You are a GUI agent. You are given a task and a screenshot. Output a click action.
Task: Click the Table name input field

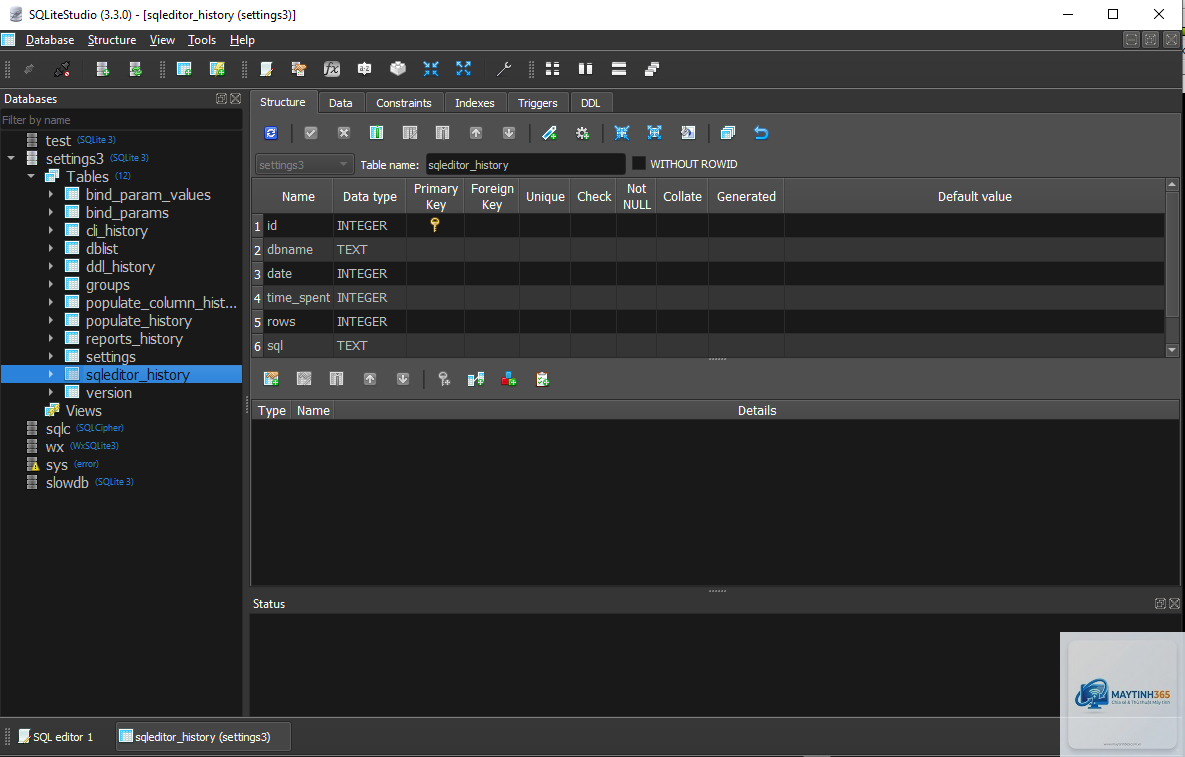point(525,165)
